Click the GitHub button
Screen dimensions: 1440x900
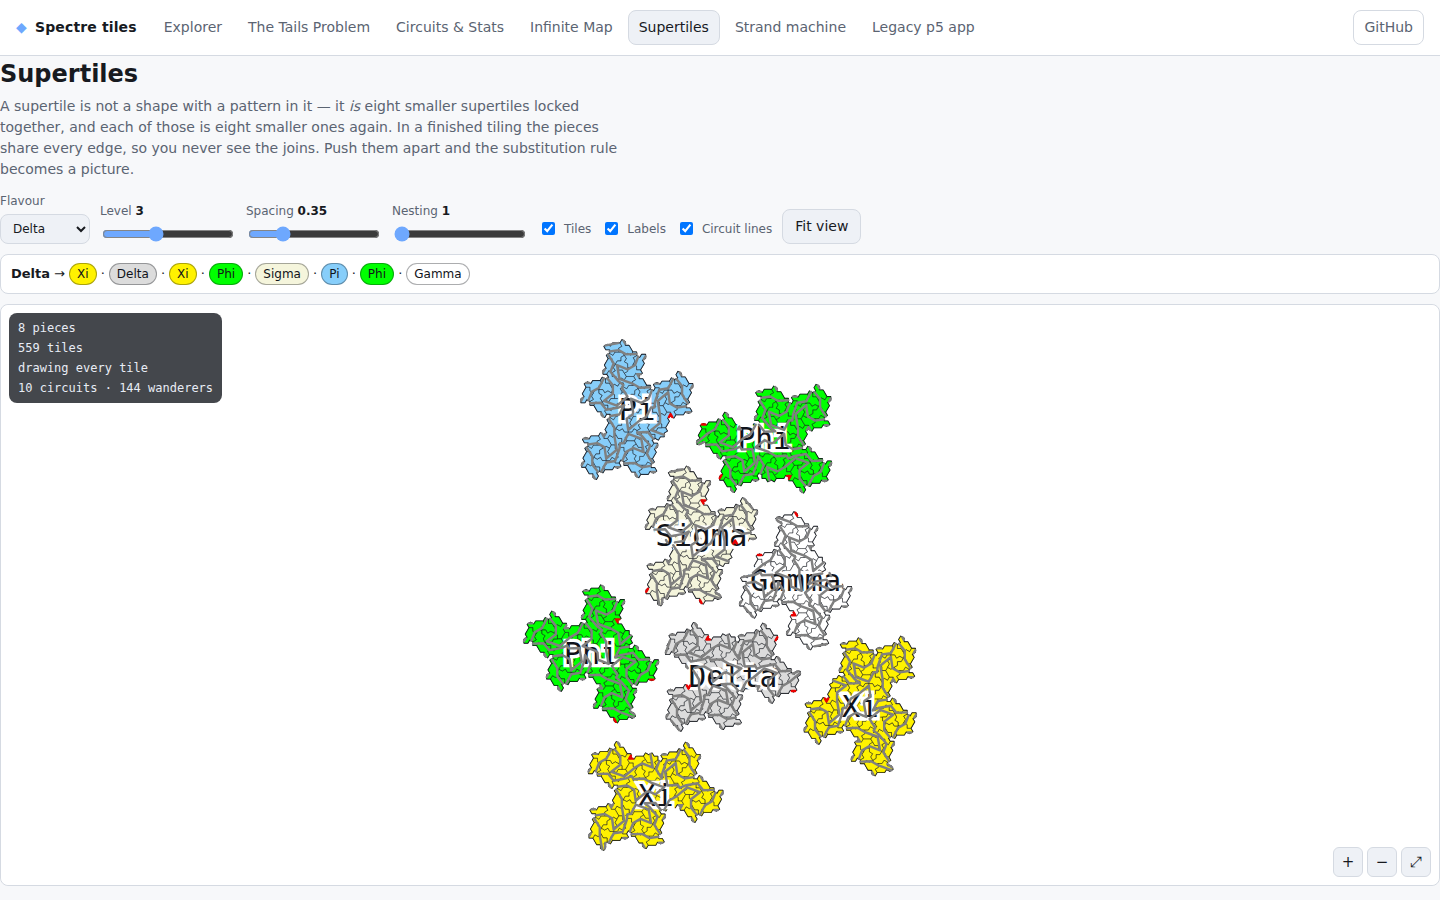(1388, 27)
